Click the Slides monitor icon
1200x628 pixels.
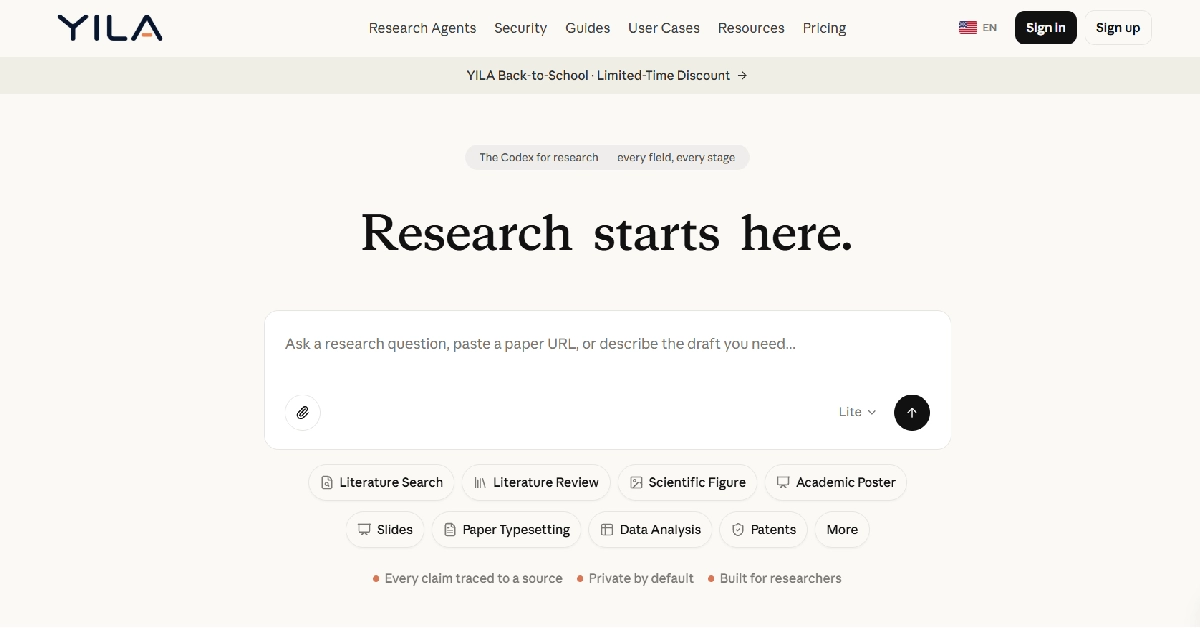pos(364,529)
